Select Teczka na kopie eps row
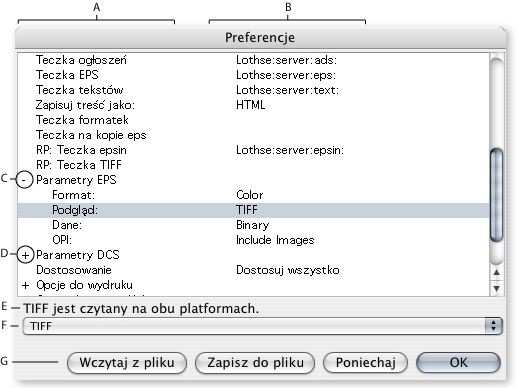The image size is (518, 388). (253, 135)
